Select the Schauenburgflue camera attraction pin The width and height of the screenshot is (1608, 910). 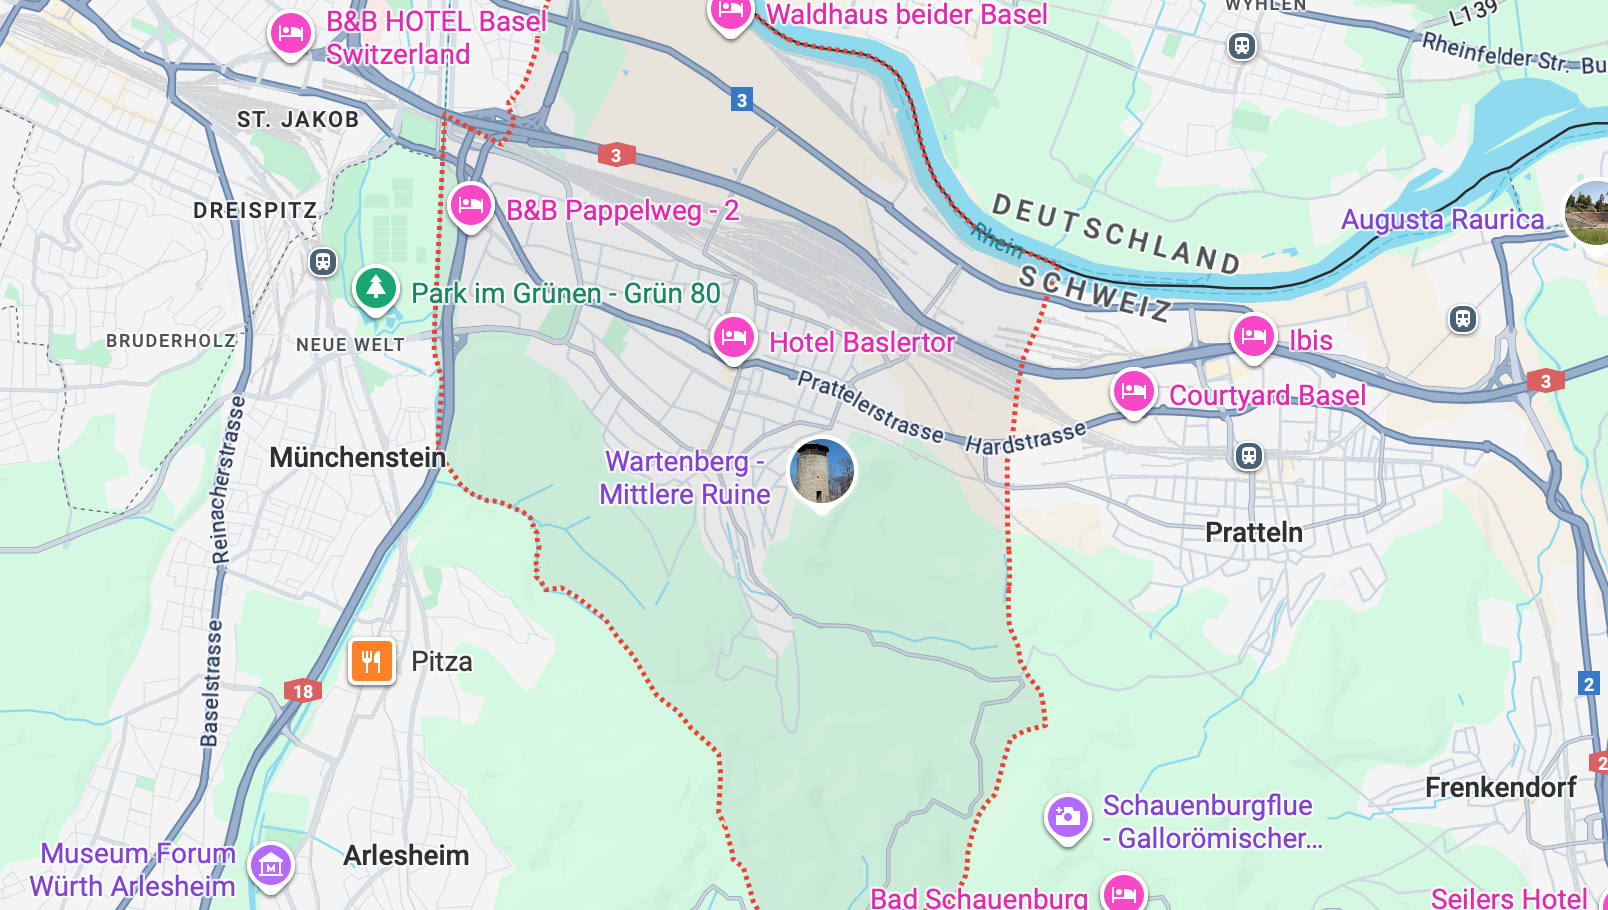click(x=1067, y=818)
